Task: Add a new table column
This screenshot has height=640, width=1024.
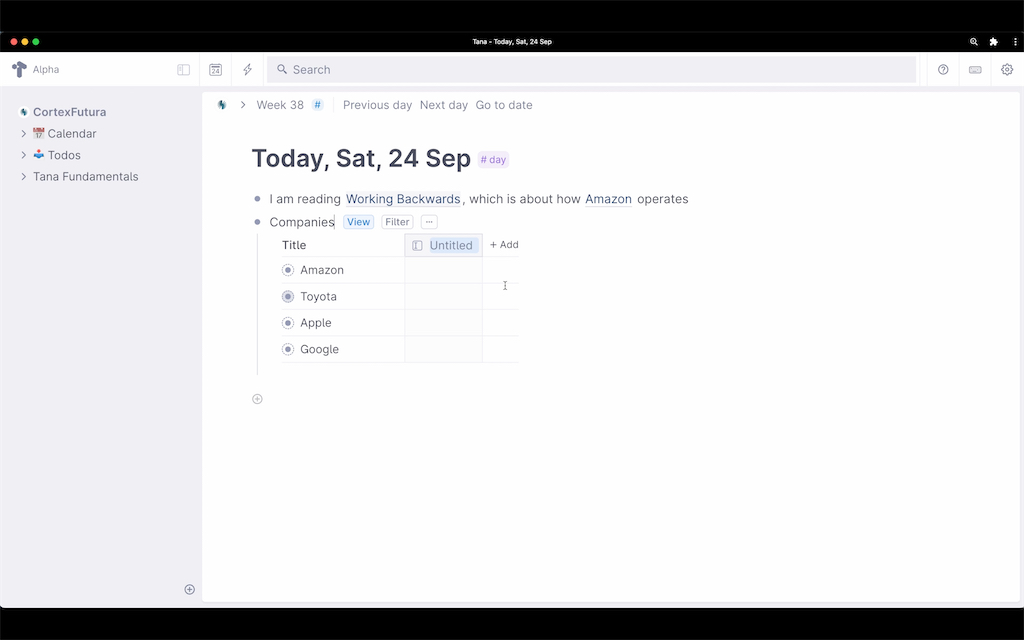Action: [x=504, y=245]
